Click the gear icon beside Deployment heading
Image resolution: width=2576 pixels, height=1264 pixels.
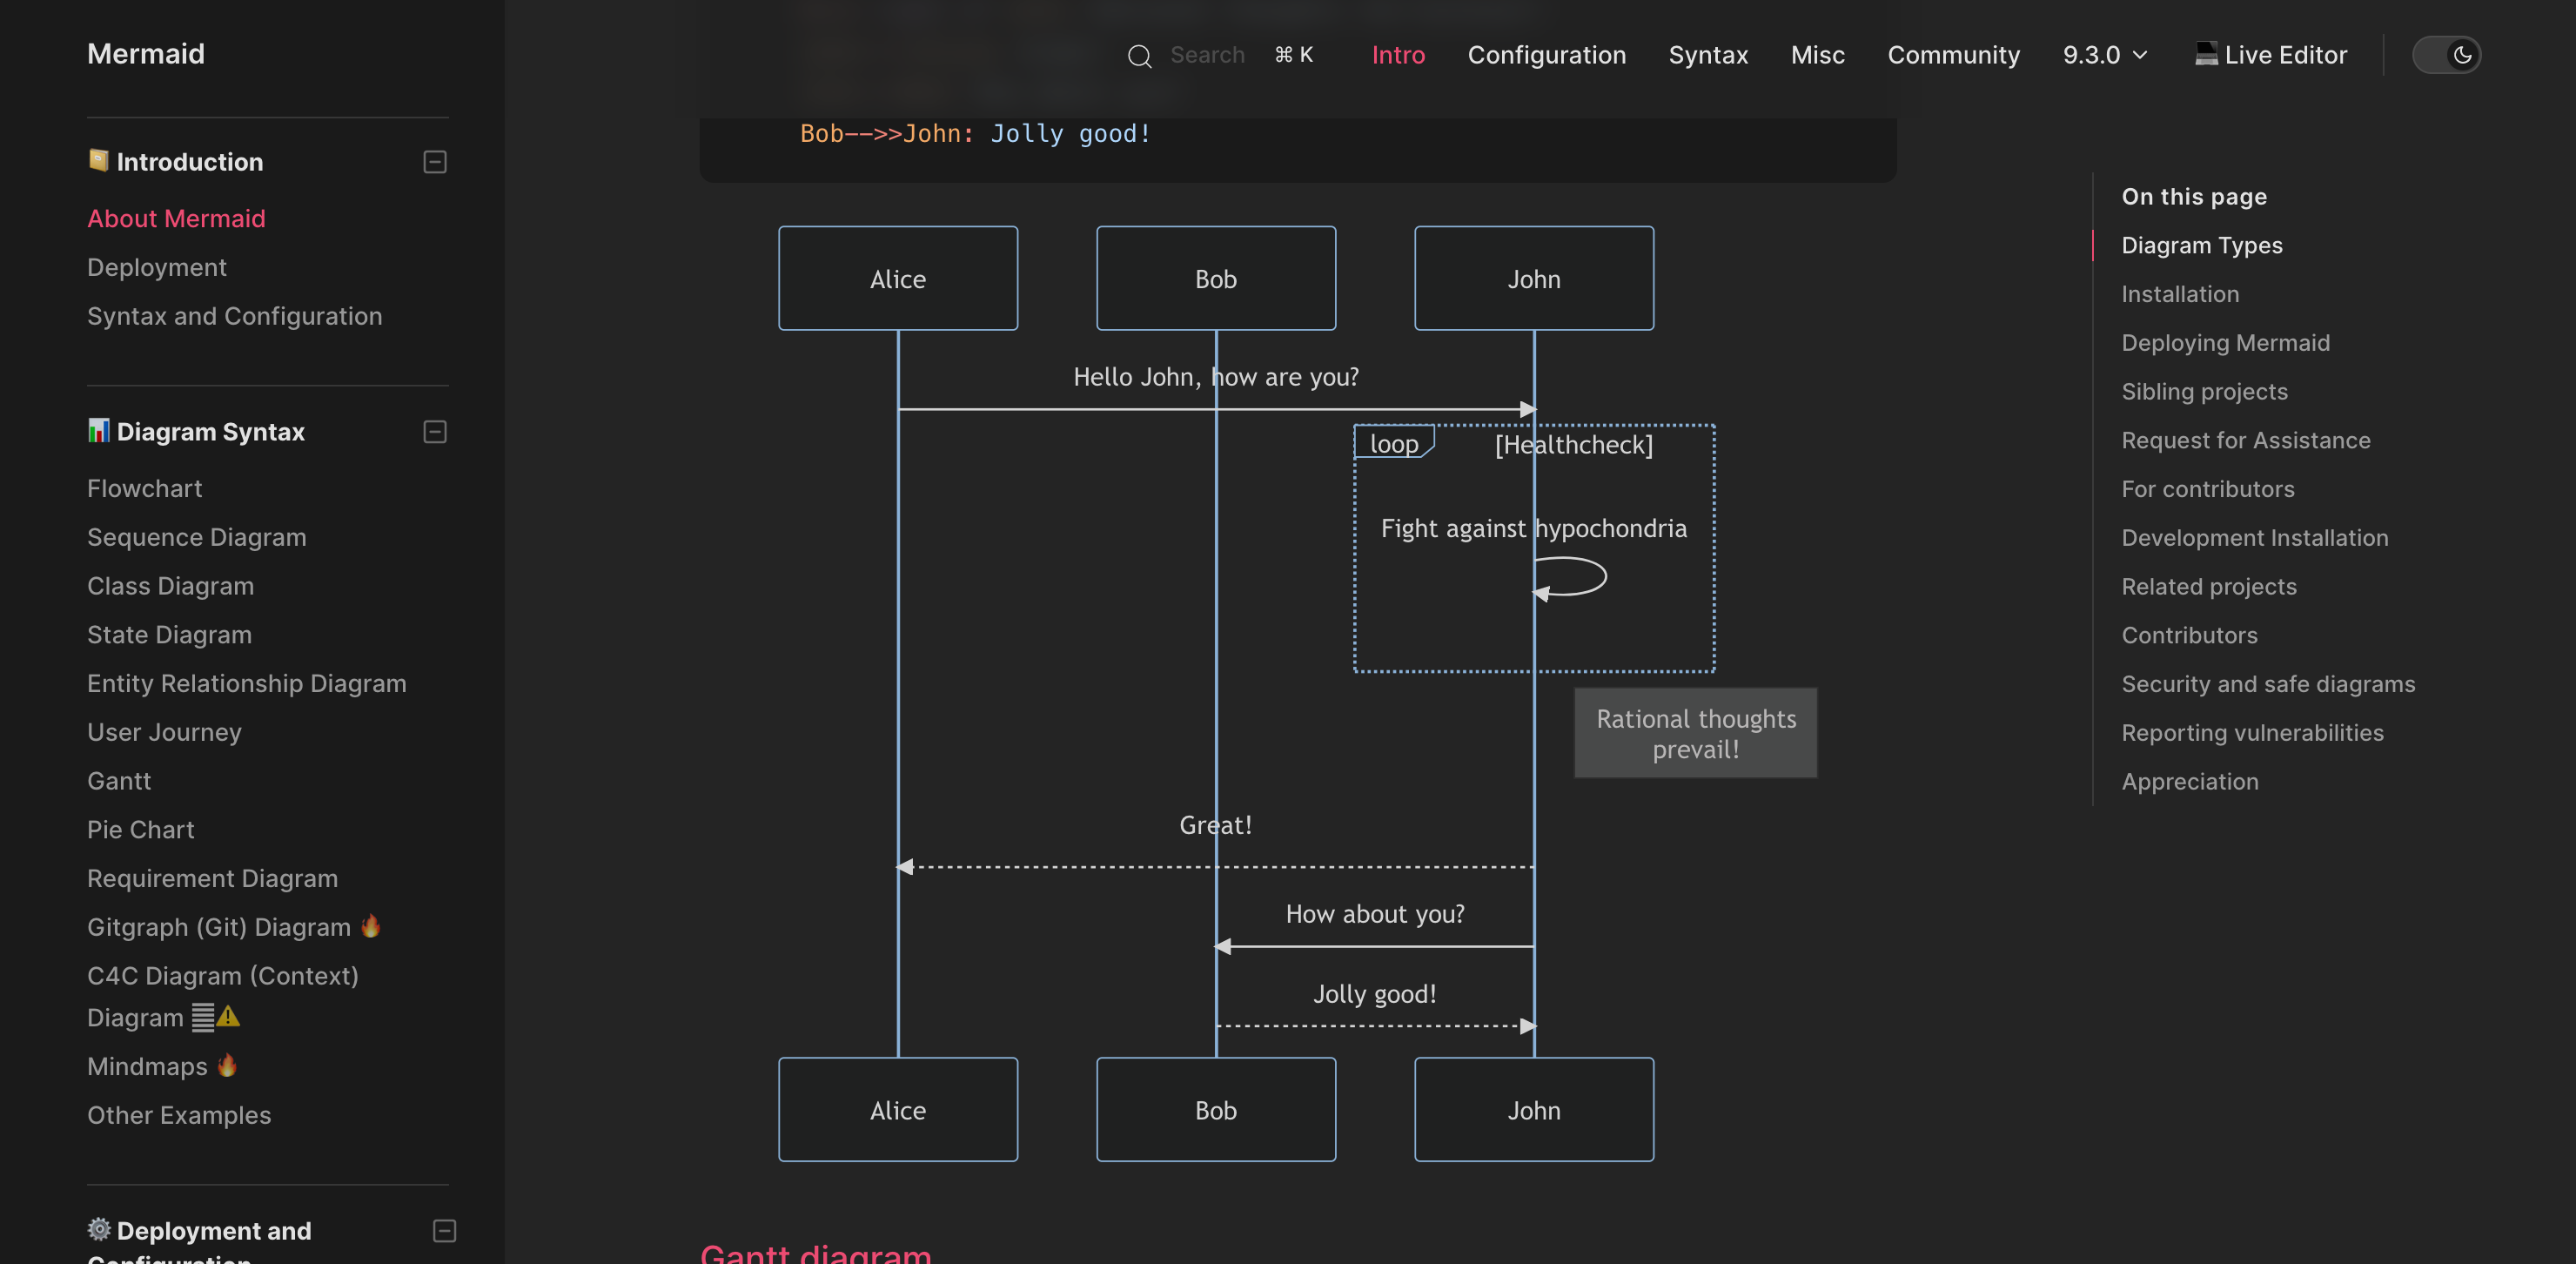click(98, 1228)
